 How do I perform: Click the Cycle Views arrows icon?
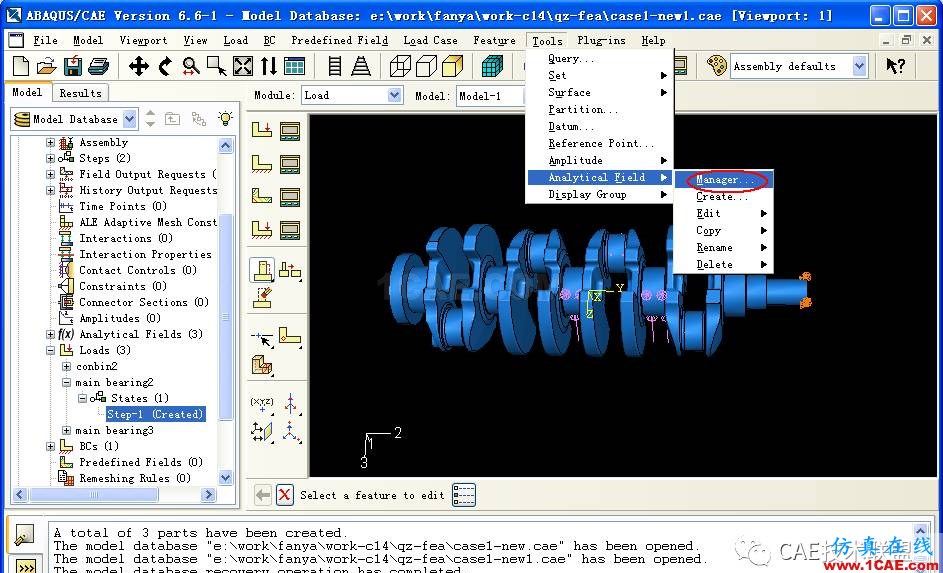tap(269, 66)
